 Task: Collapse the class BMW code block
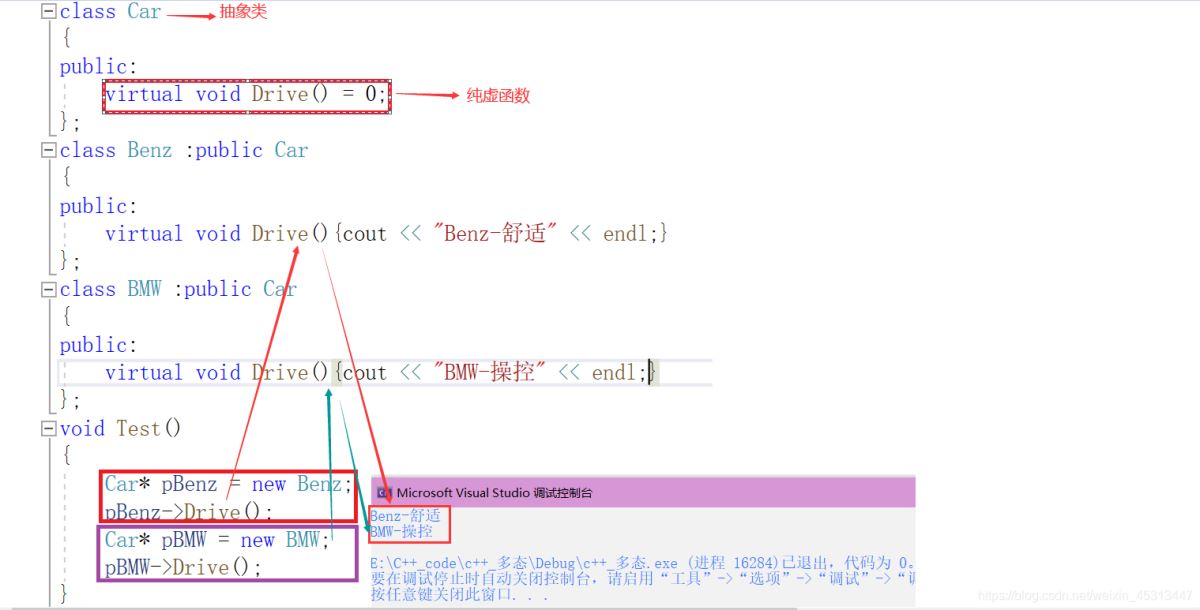tap(48, 289)
